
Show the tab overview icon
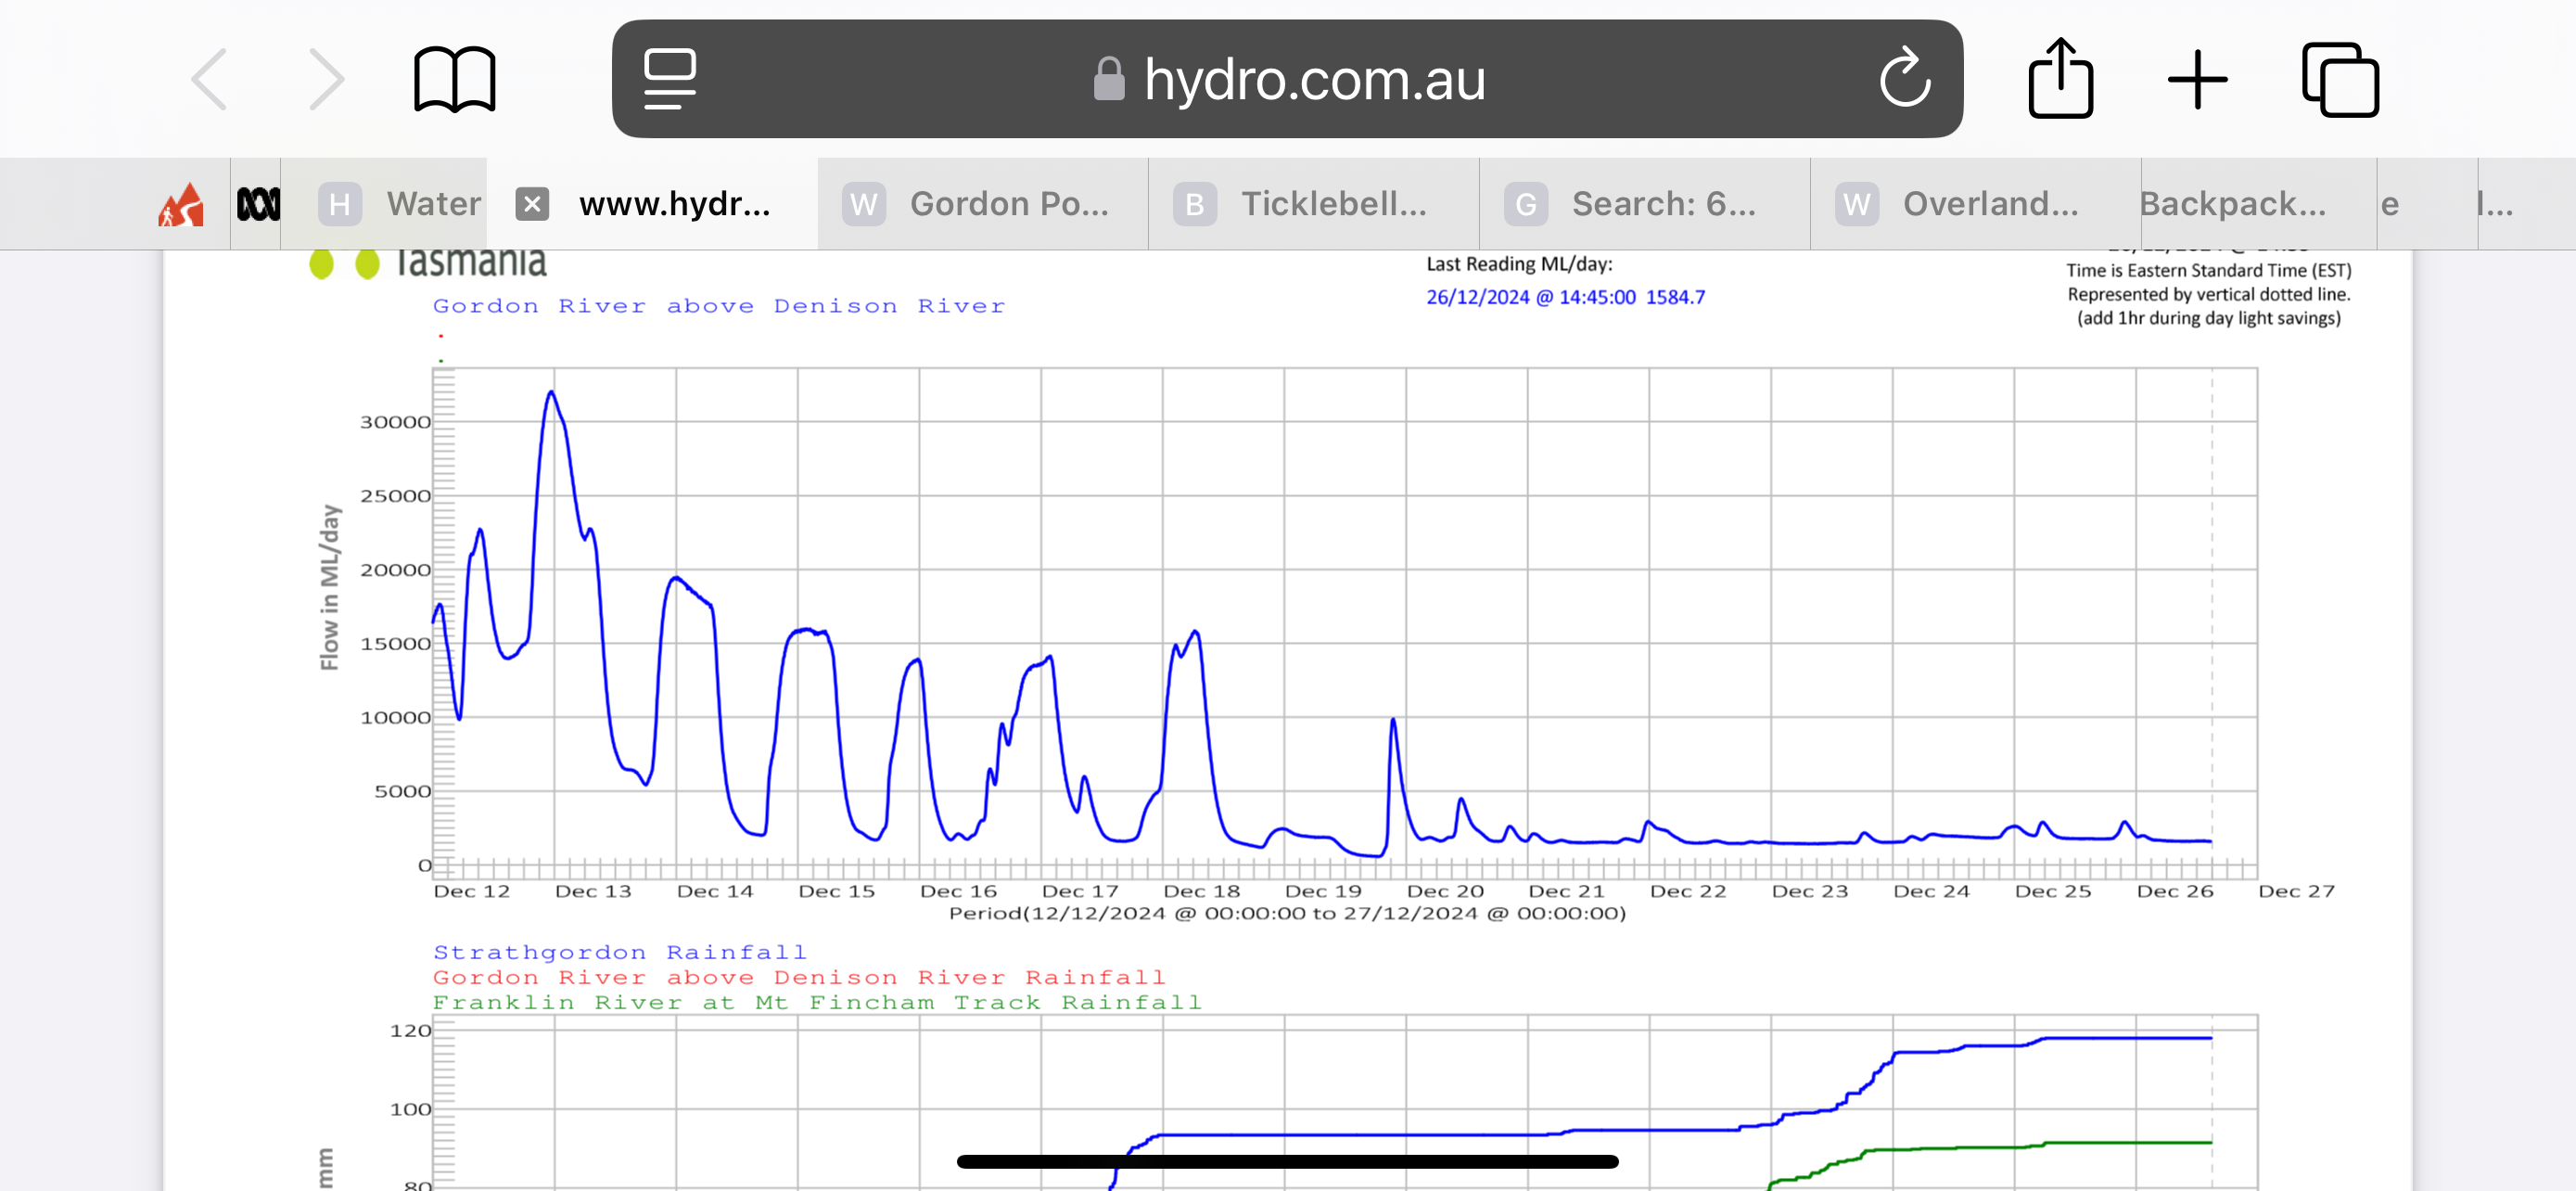click(2340, 79)
